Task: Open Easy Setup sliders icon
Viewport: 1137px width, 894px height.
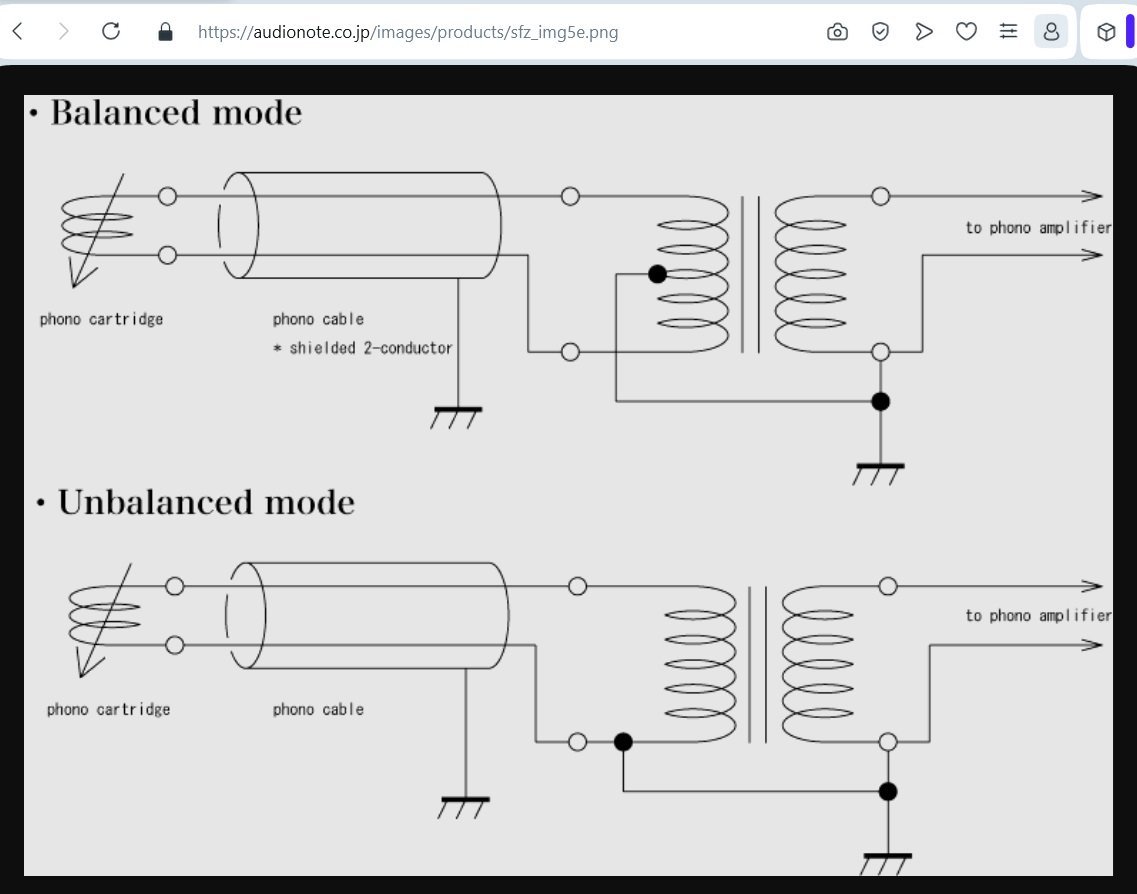Action: tap(1008, 32)
